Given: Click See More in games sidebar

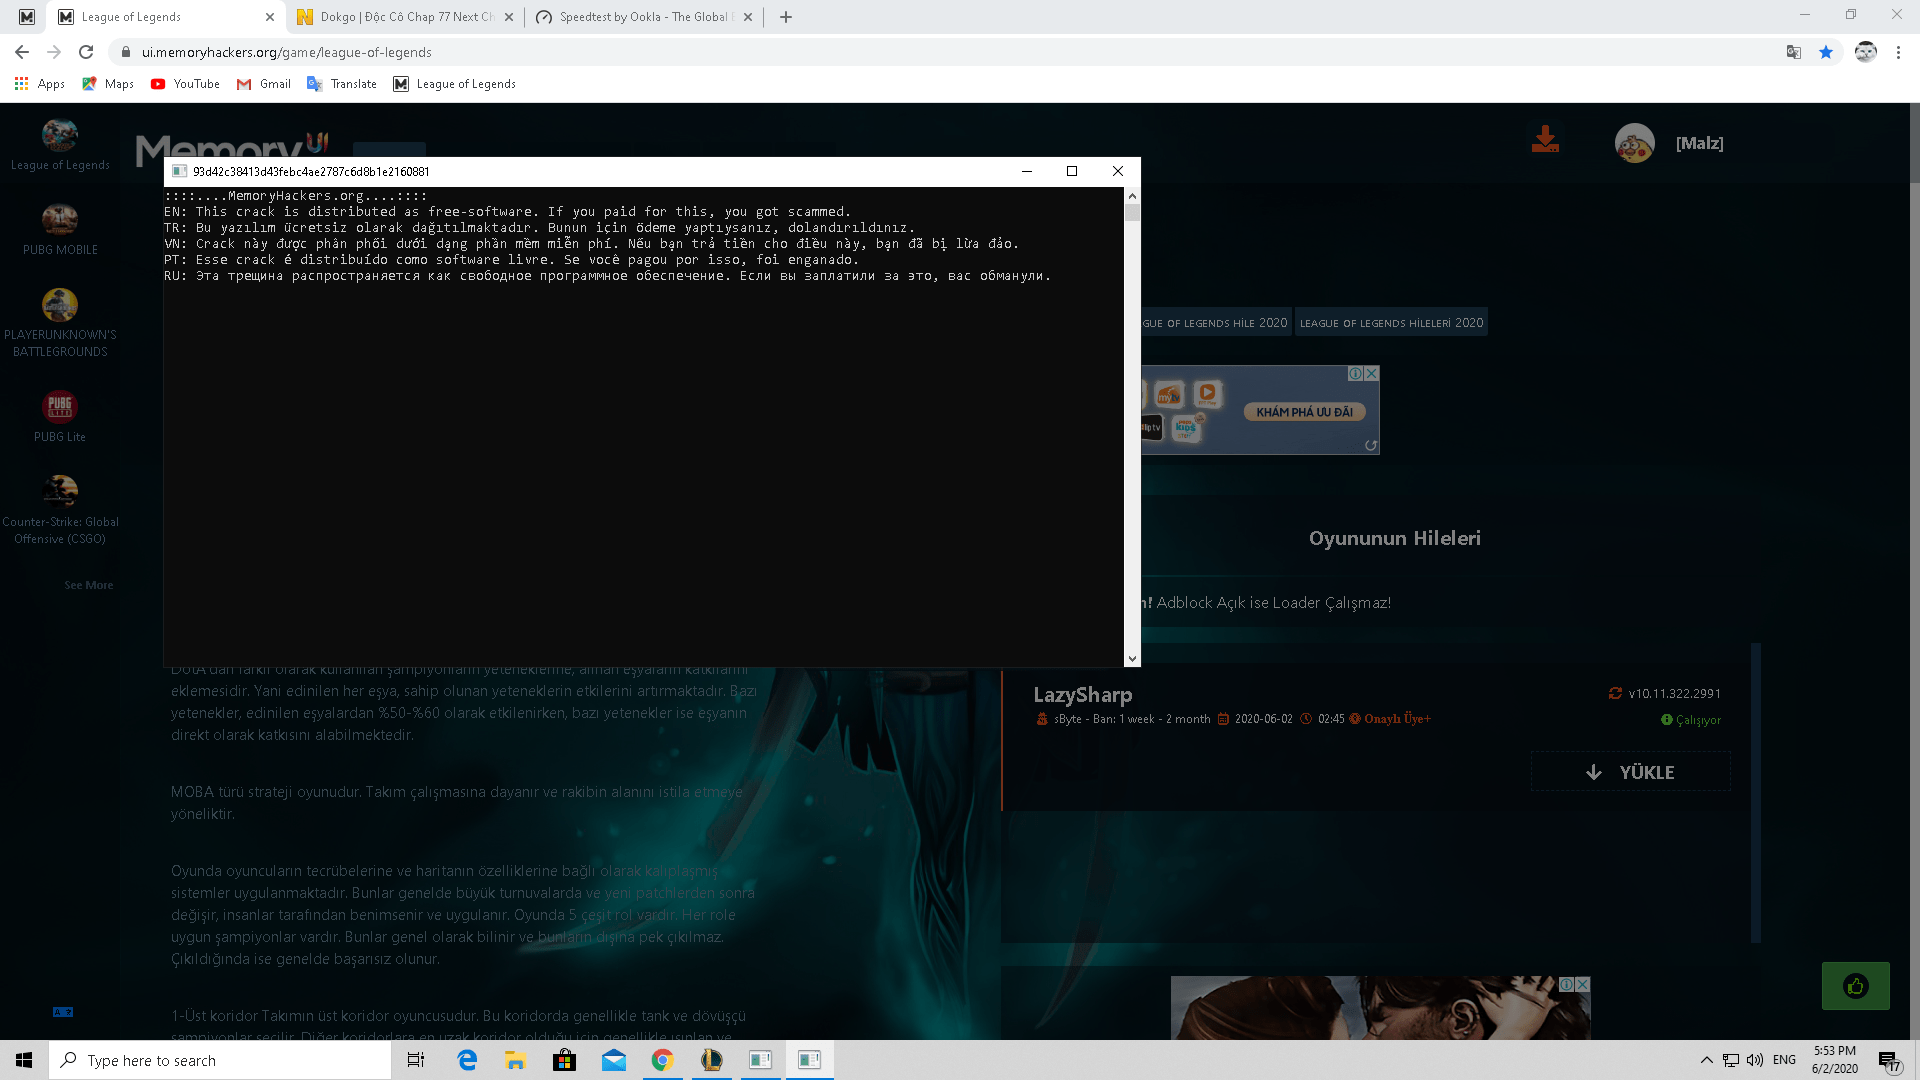Looking at the screenshot, I should point(89,585).
